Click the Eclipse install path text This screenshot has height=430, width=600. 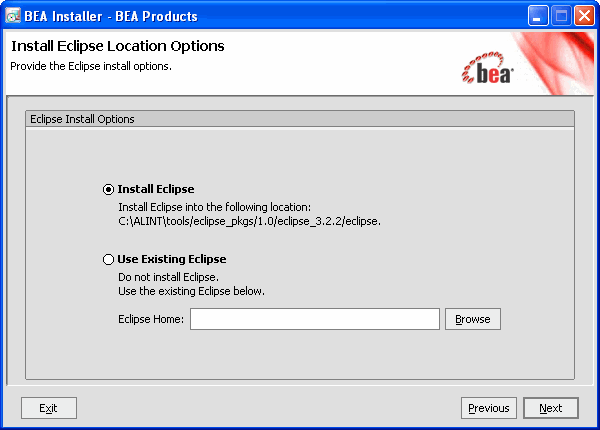tap(249, 221)
